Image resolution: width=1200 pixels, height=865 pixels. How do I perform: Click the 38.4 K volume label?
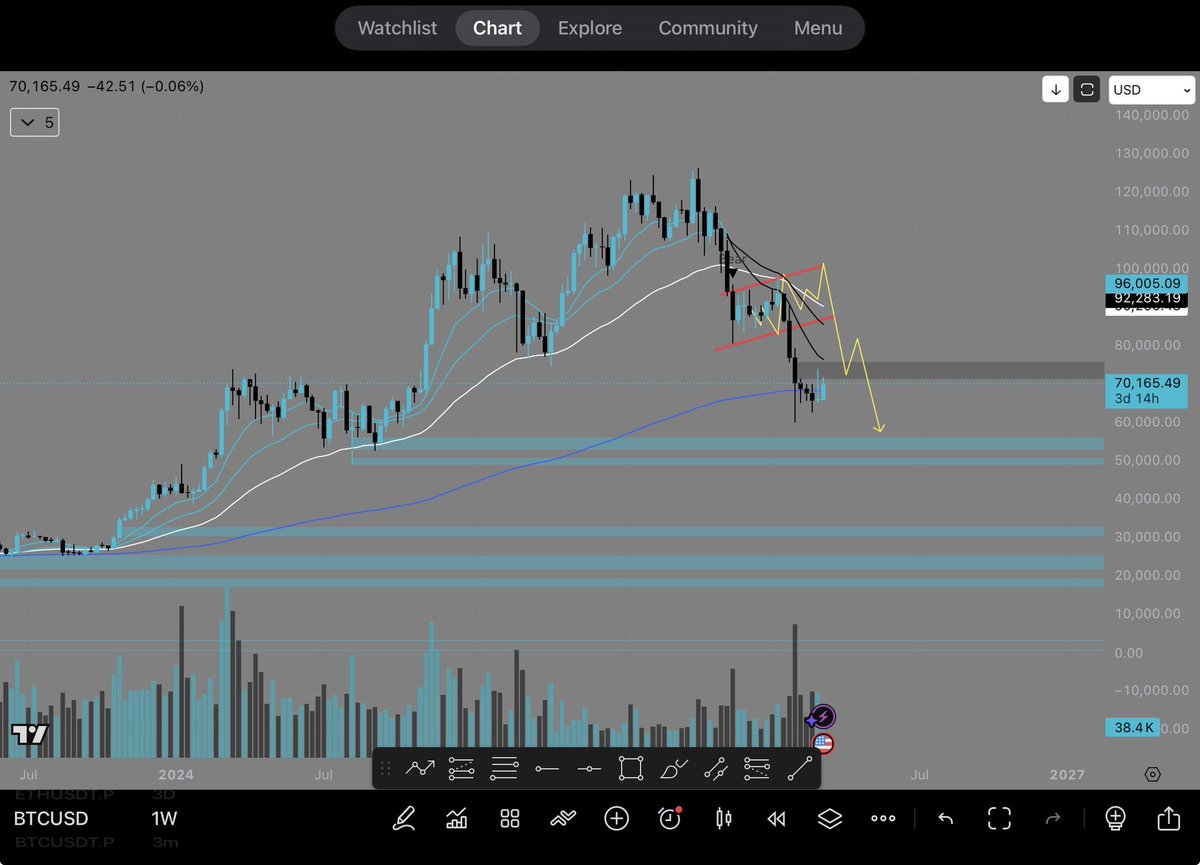pos(1133,728)
